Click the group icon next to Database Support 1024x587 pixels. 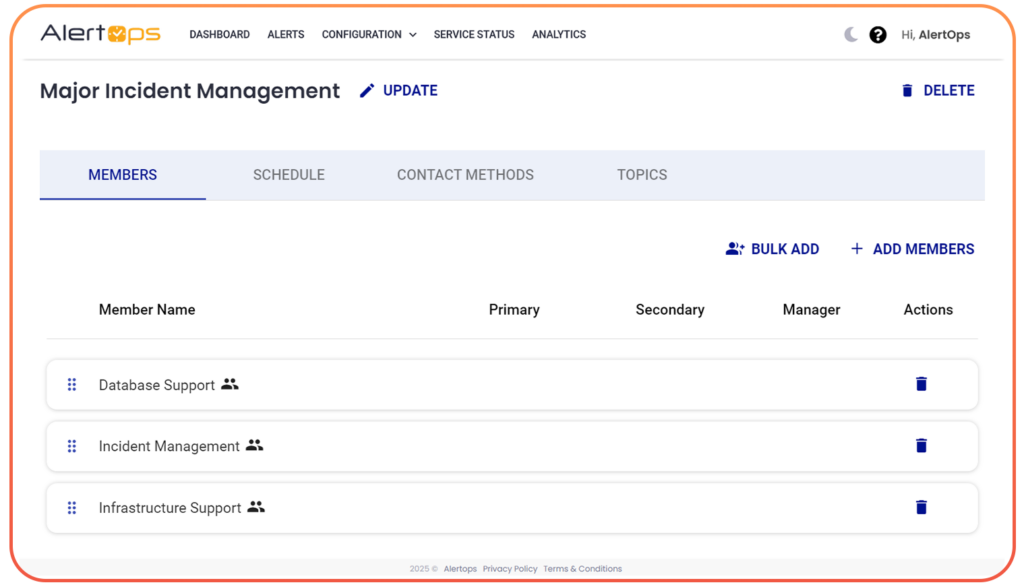click(x=230, y=384)
